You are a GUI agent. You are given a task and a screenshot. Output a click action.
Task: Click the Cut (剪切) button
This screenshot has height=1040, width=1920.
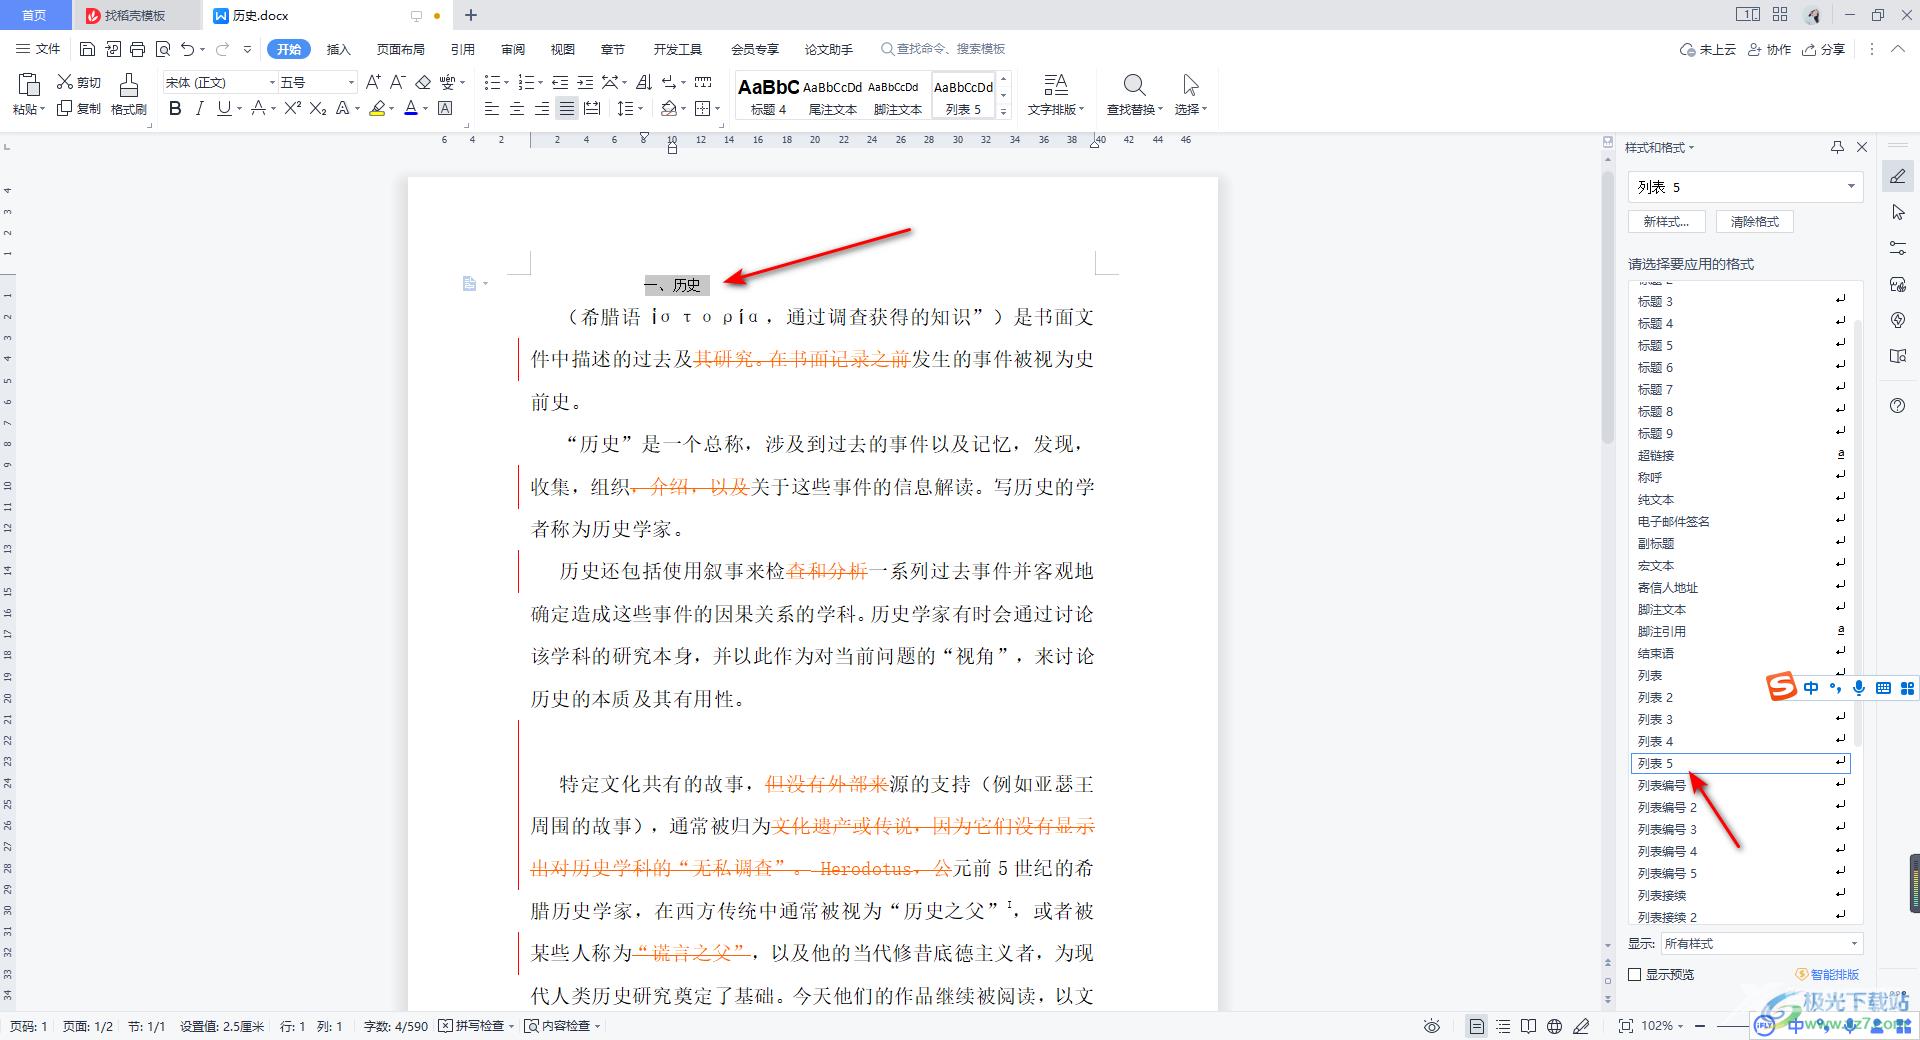(x=79, y=82)
